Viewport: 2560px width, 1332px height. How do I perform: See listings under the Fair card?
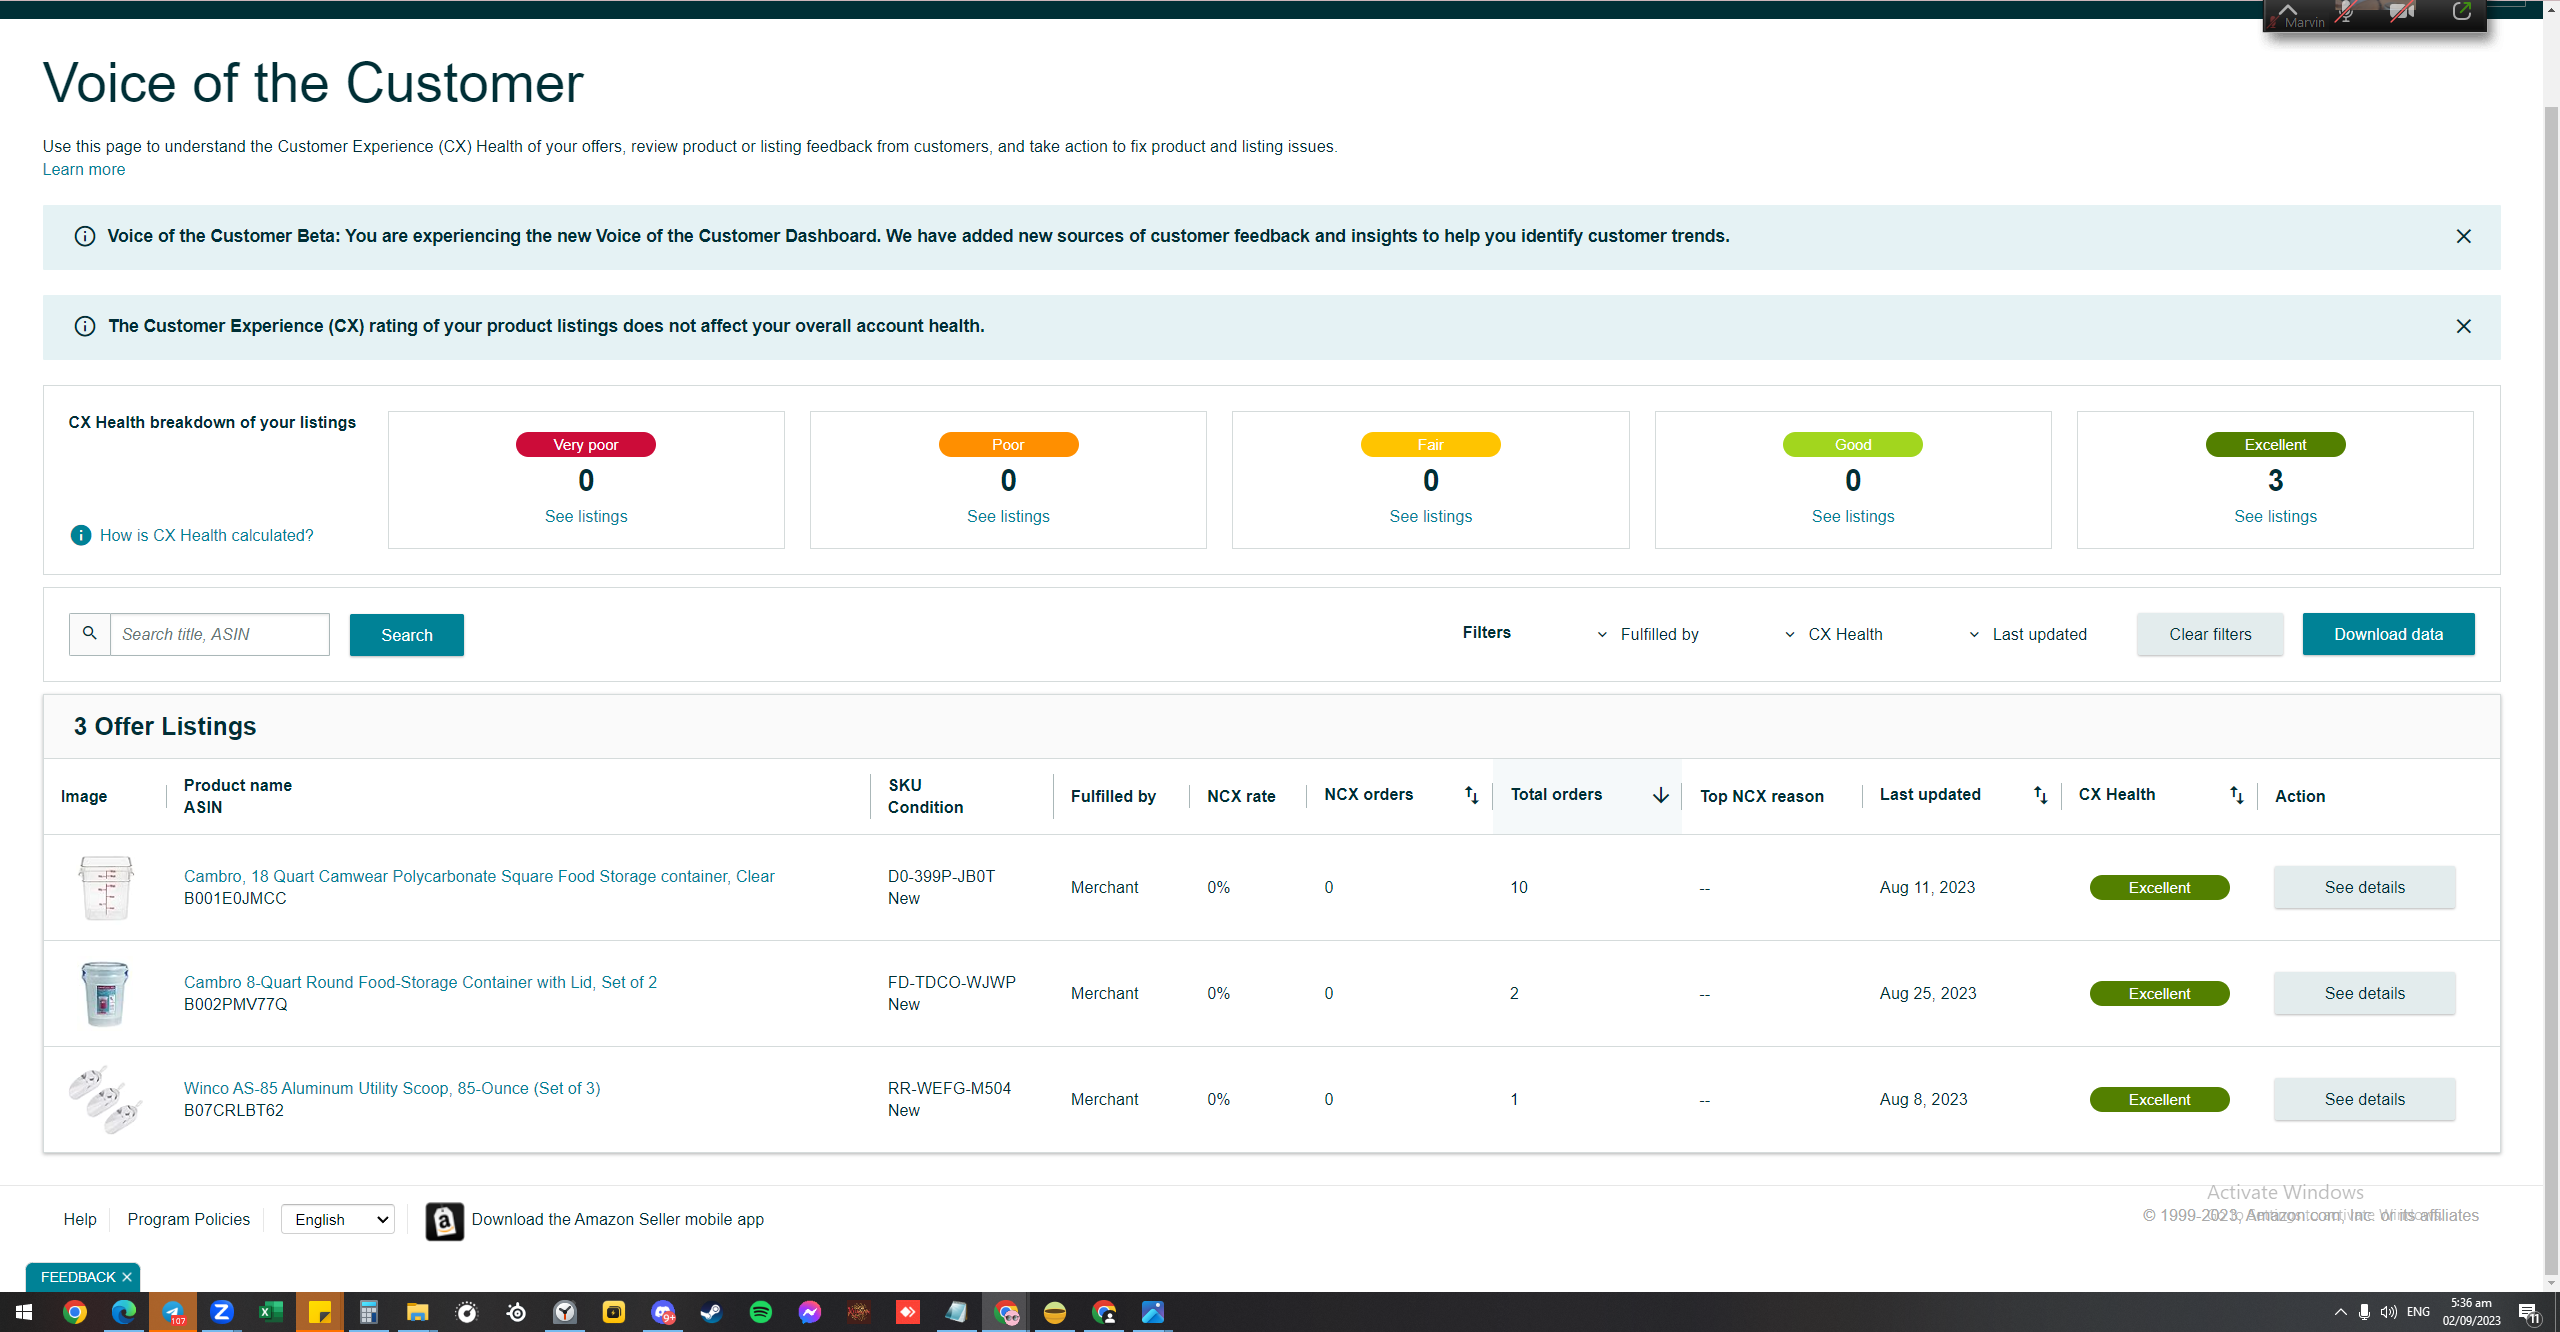tap(1431, 517)
